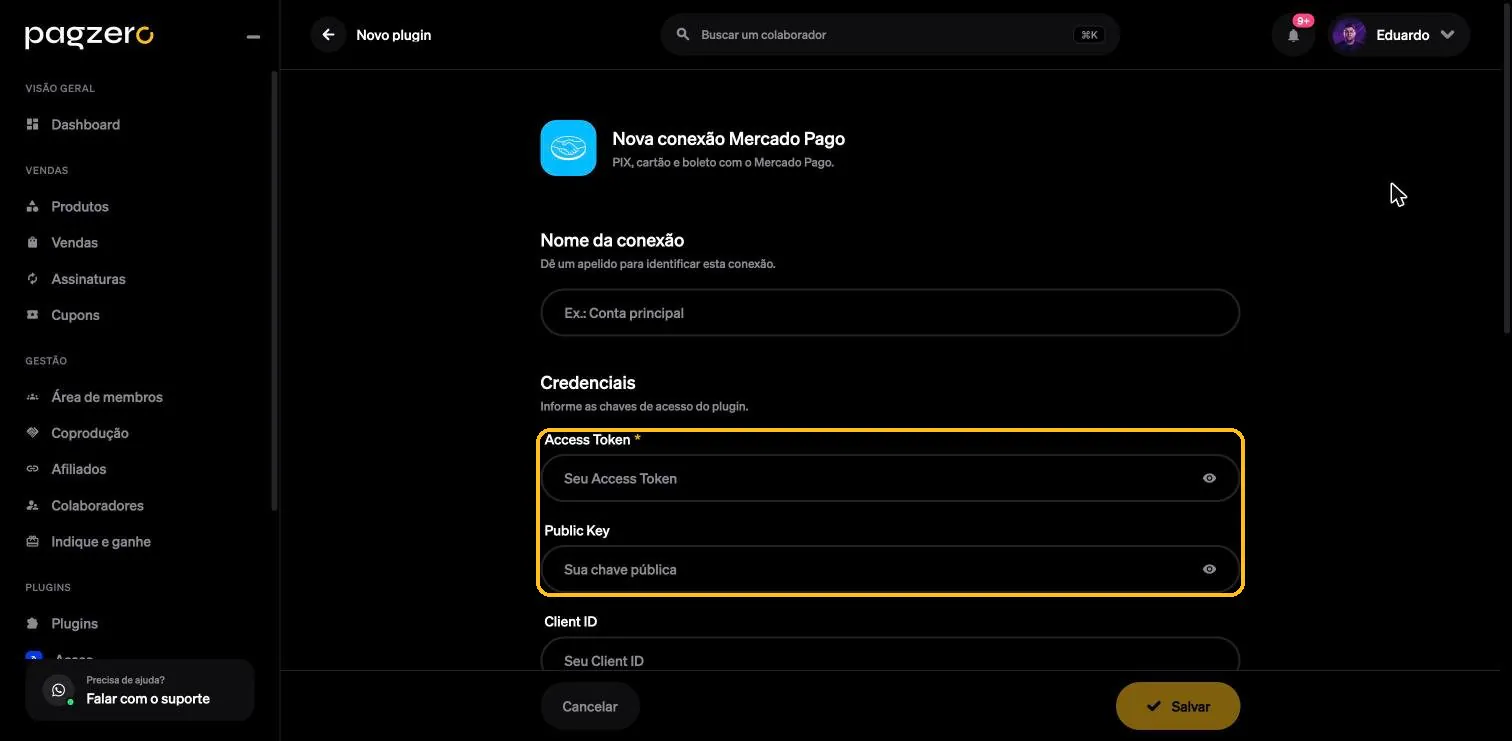Click the Sua chave pública field
This screenshot has width=1512, height=741.
(890, 569)
